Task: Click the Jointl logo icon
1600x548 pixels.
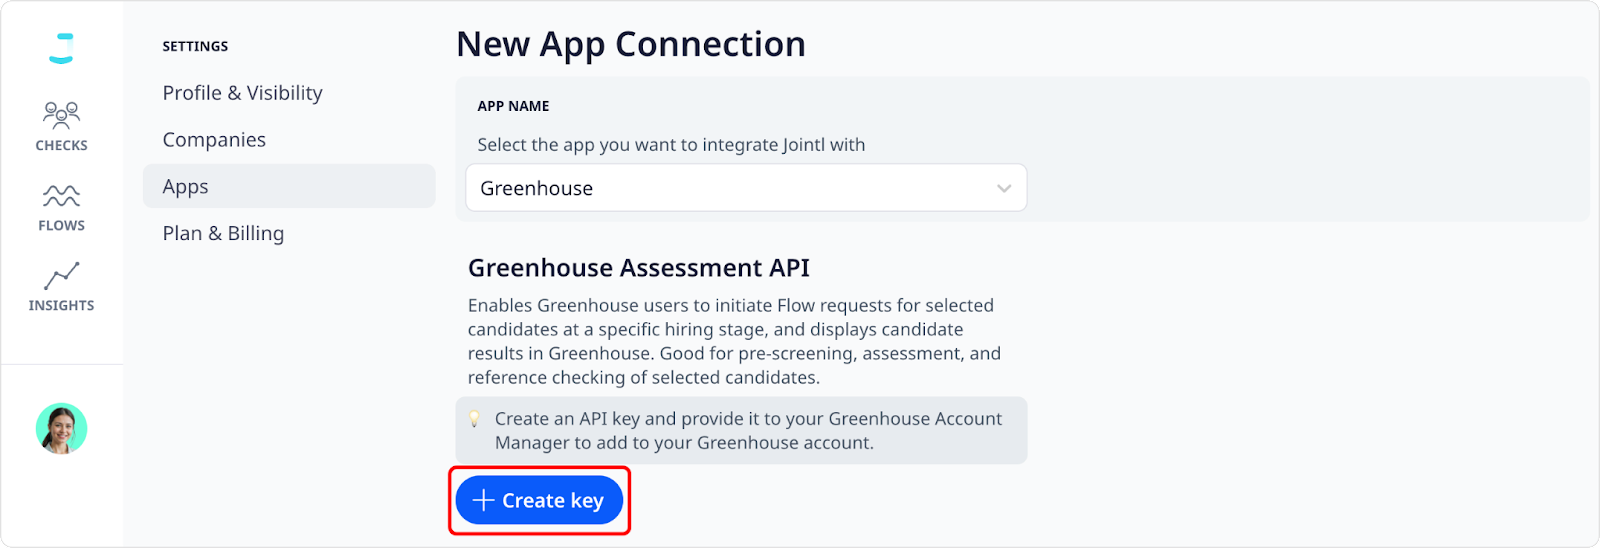Action: click(x=62, y=48)
